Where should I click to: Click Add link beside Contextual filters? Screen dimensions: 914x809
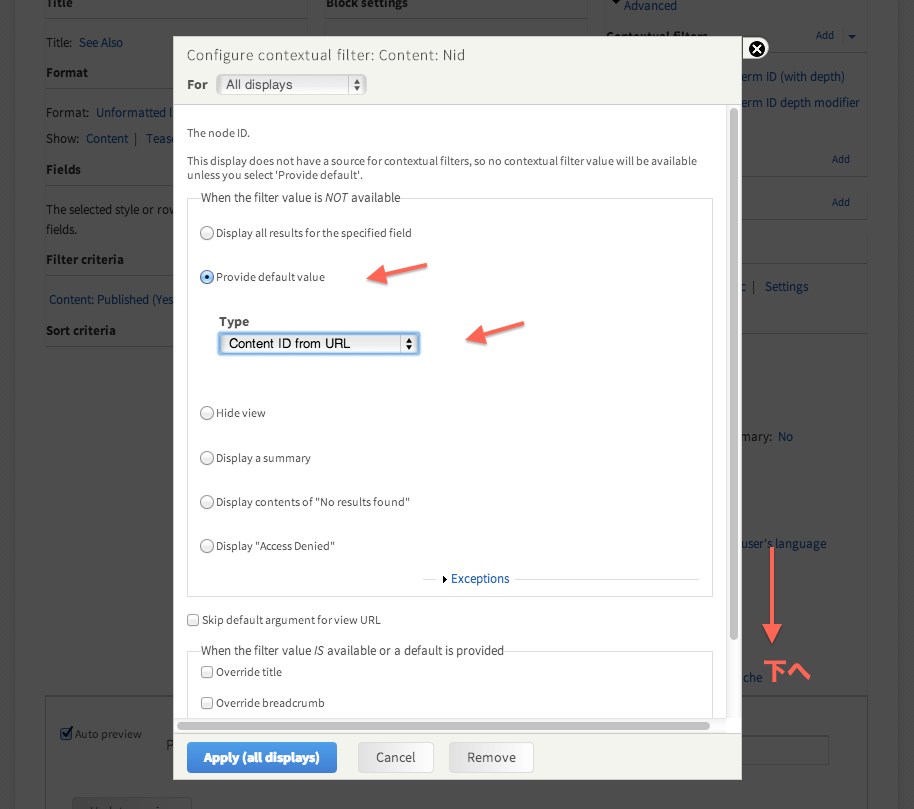point(824,36)
